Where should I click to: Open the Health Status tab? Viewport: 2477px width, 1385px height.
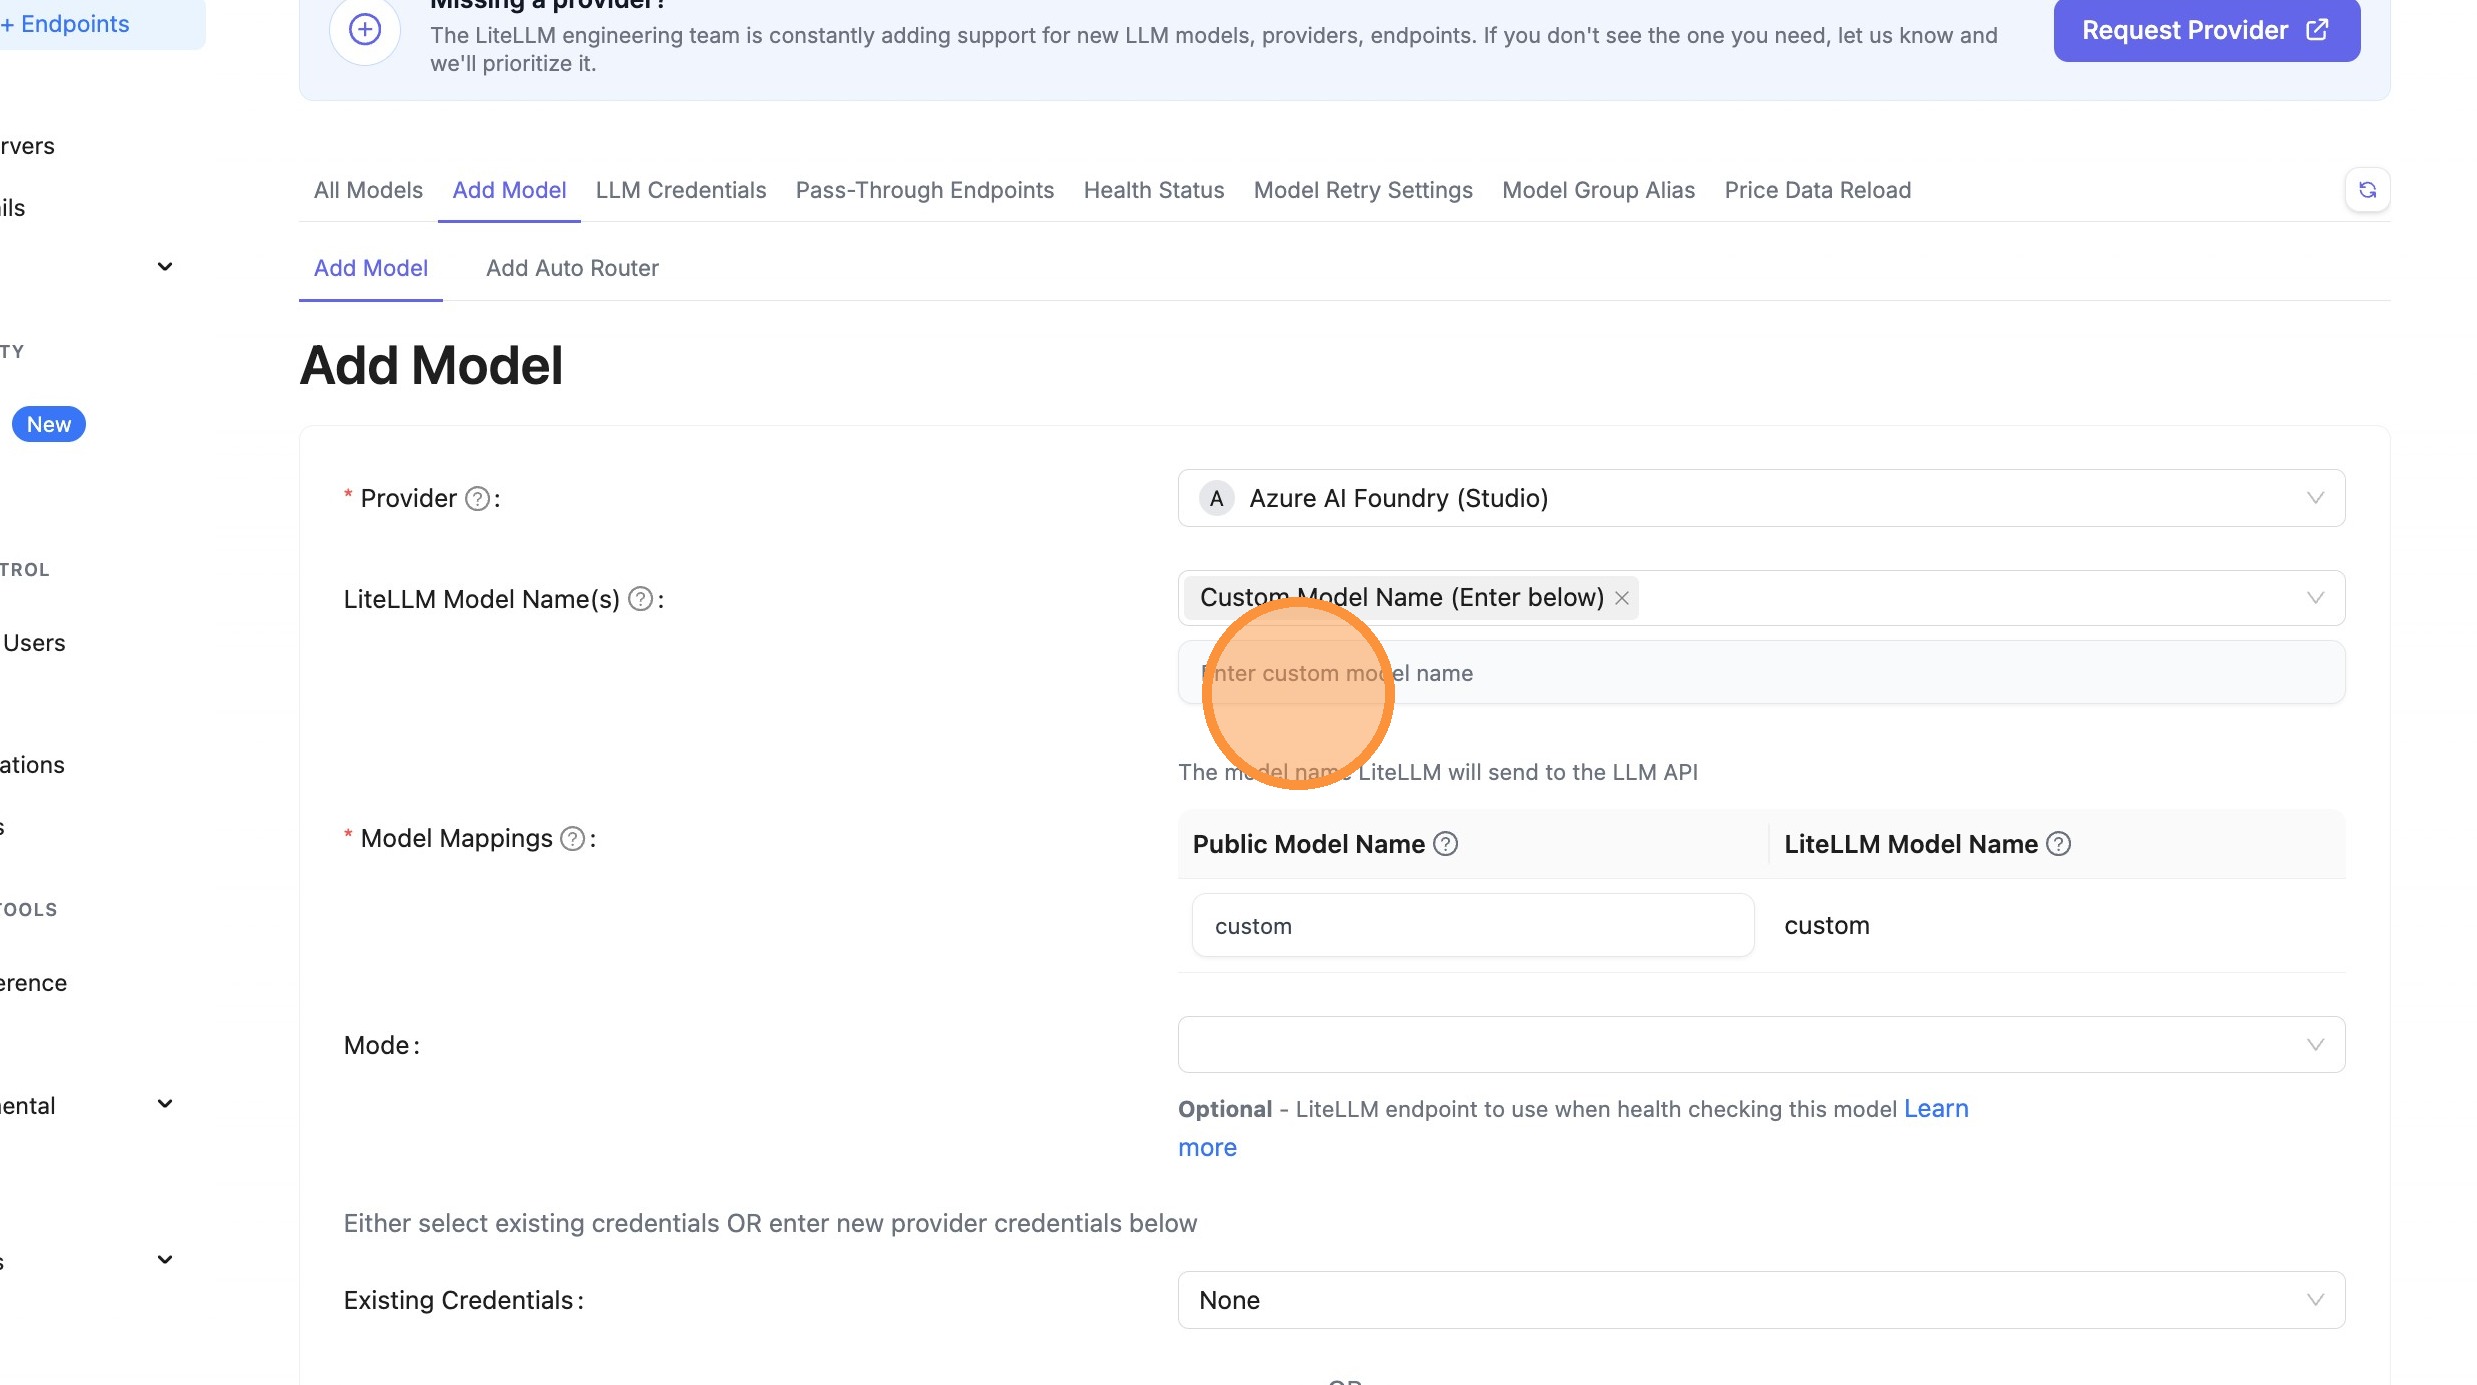click(x=1153, y=190)
